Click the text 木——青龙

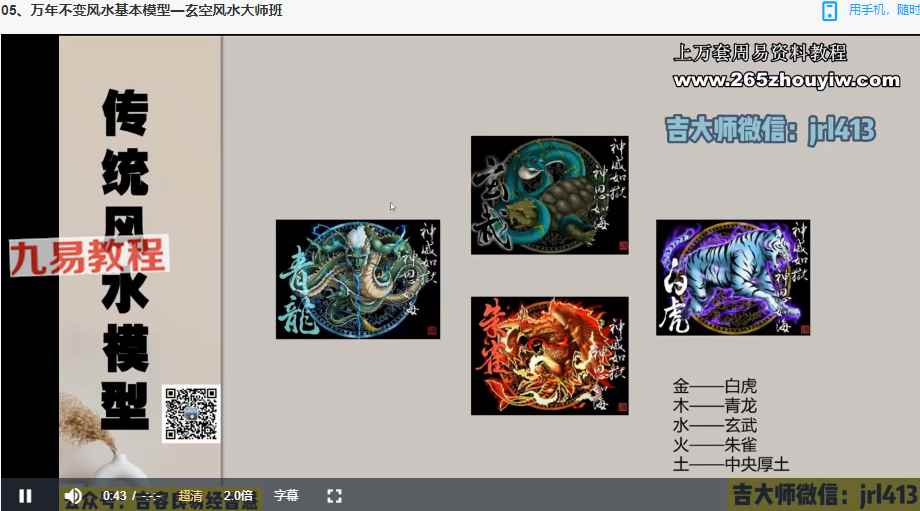click(x=715, y=405)
